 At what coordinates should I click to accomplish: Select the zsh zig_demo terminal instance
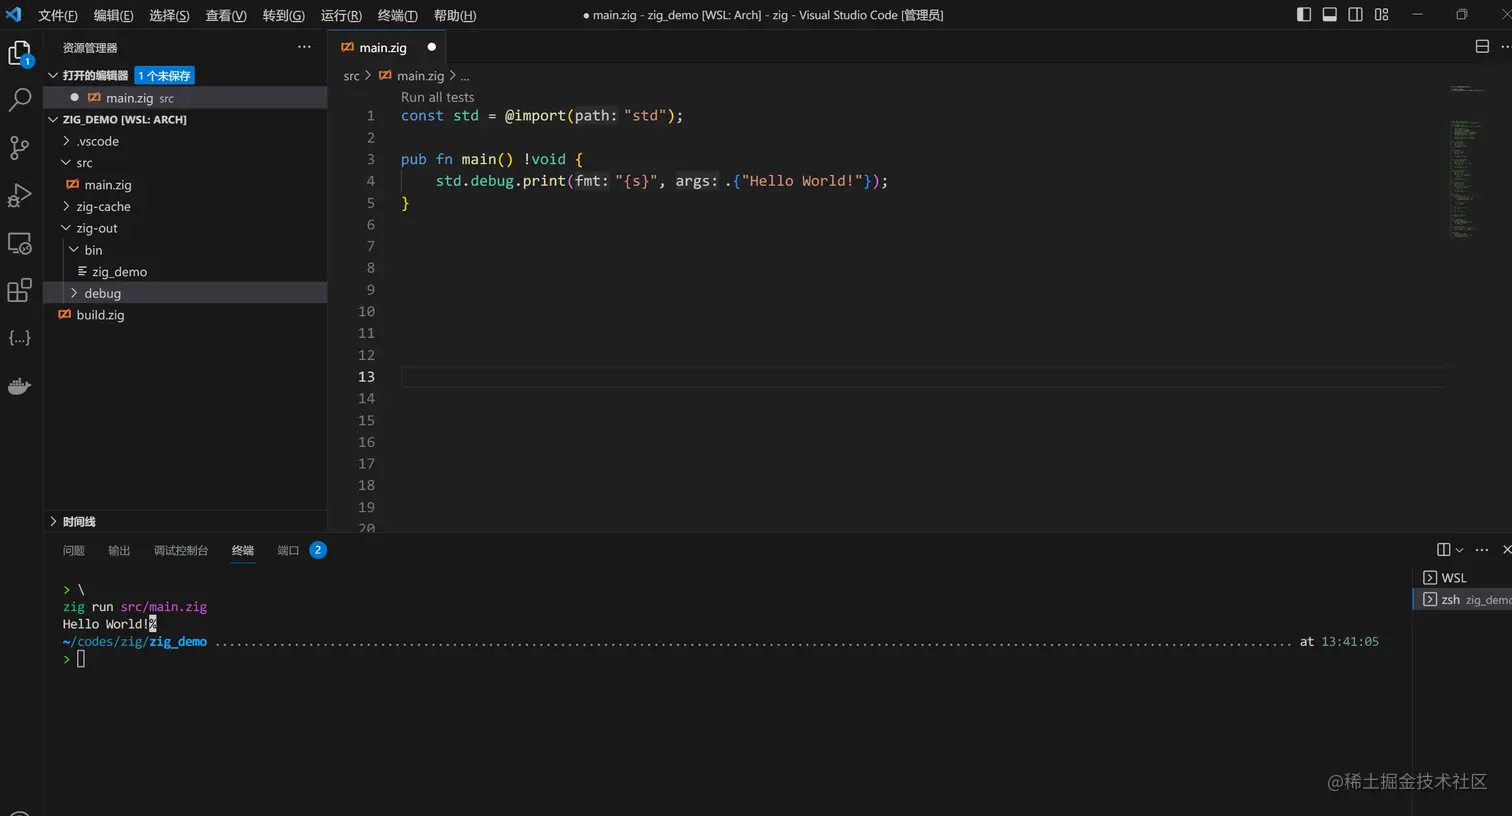[1464, 599]
